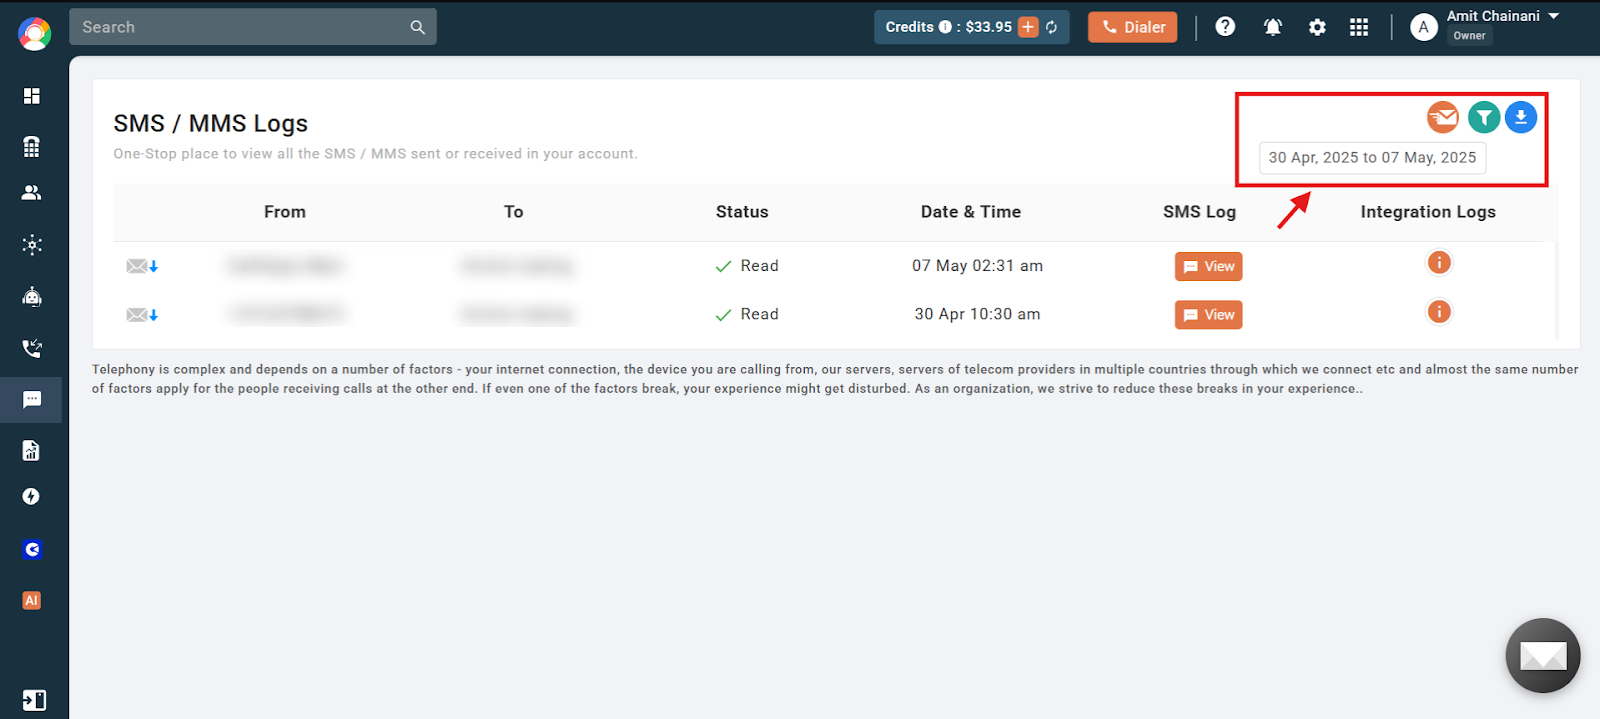Click the Dialer button
This screenshot has height=719, width=1600.
coord(1133,27)
